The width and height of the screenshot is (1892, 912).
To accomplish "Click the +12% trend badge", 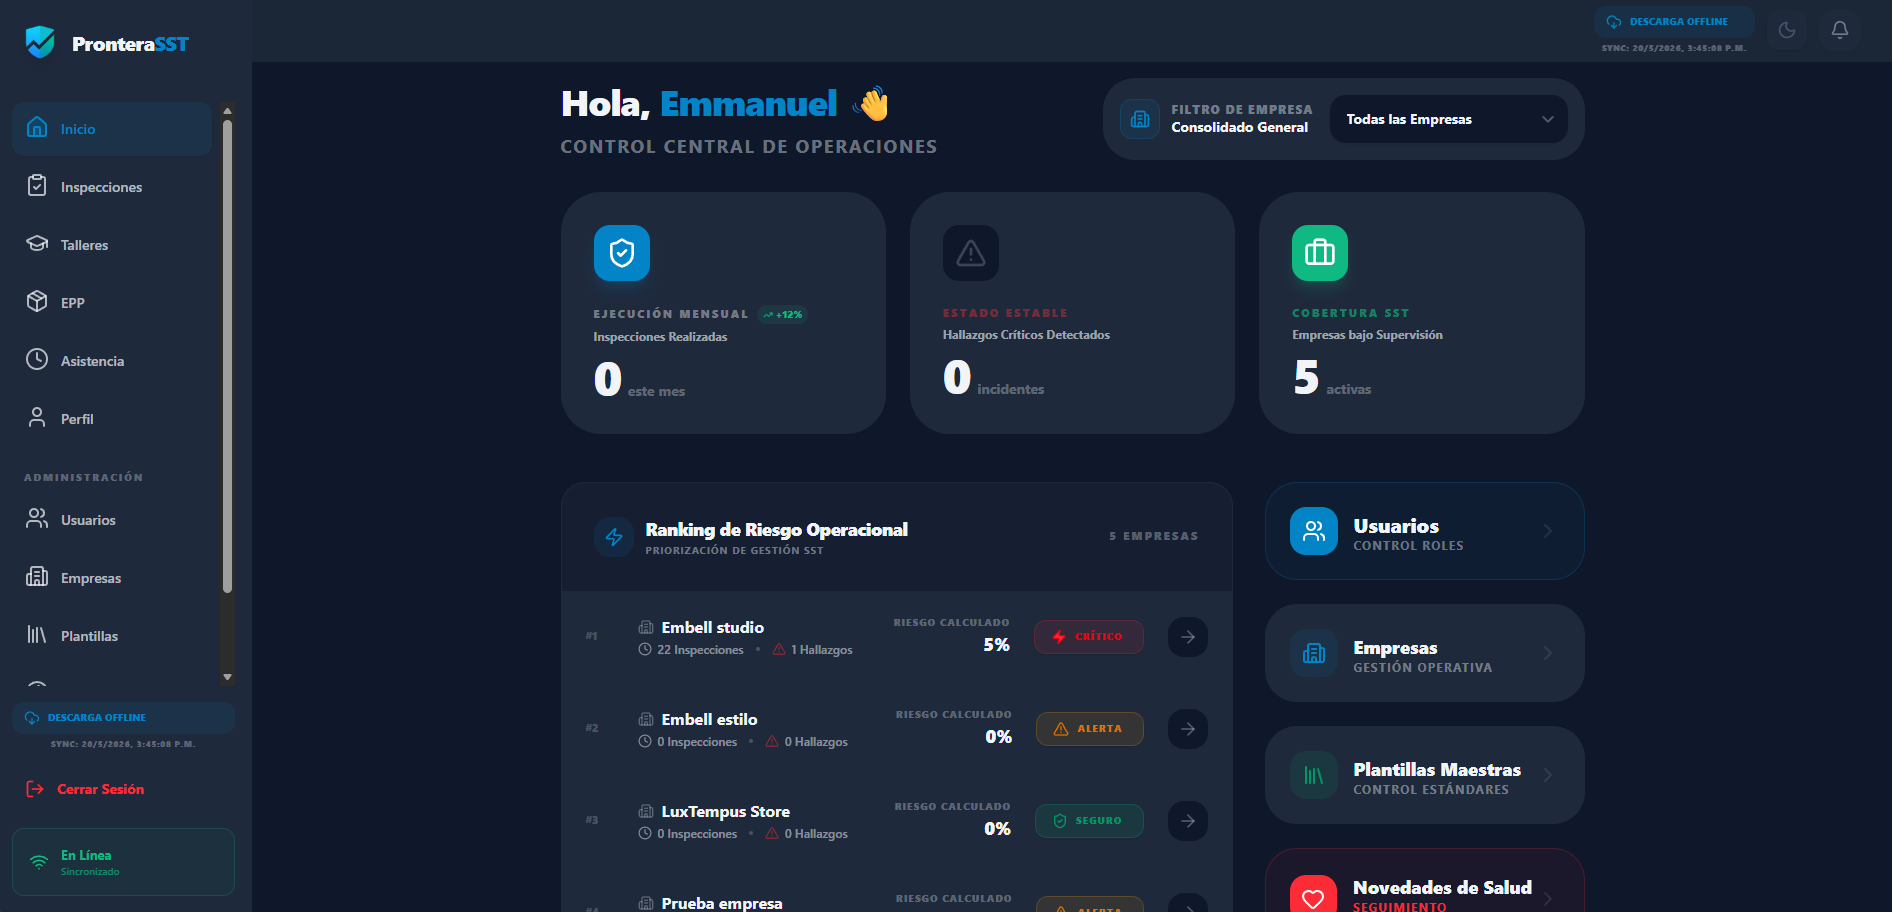I will point(782,315).
